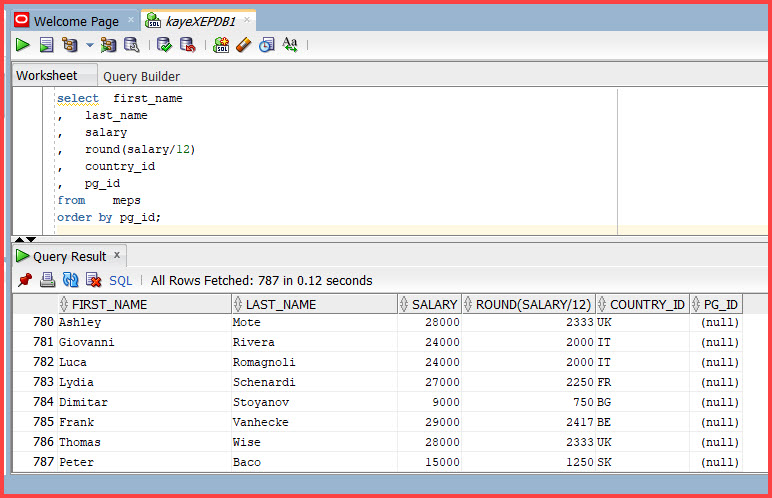Screen dimensions: 772x498
Task: Click the Print results icon
Action: (x=47, y=280)
